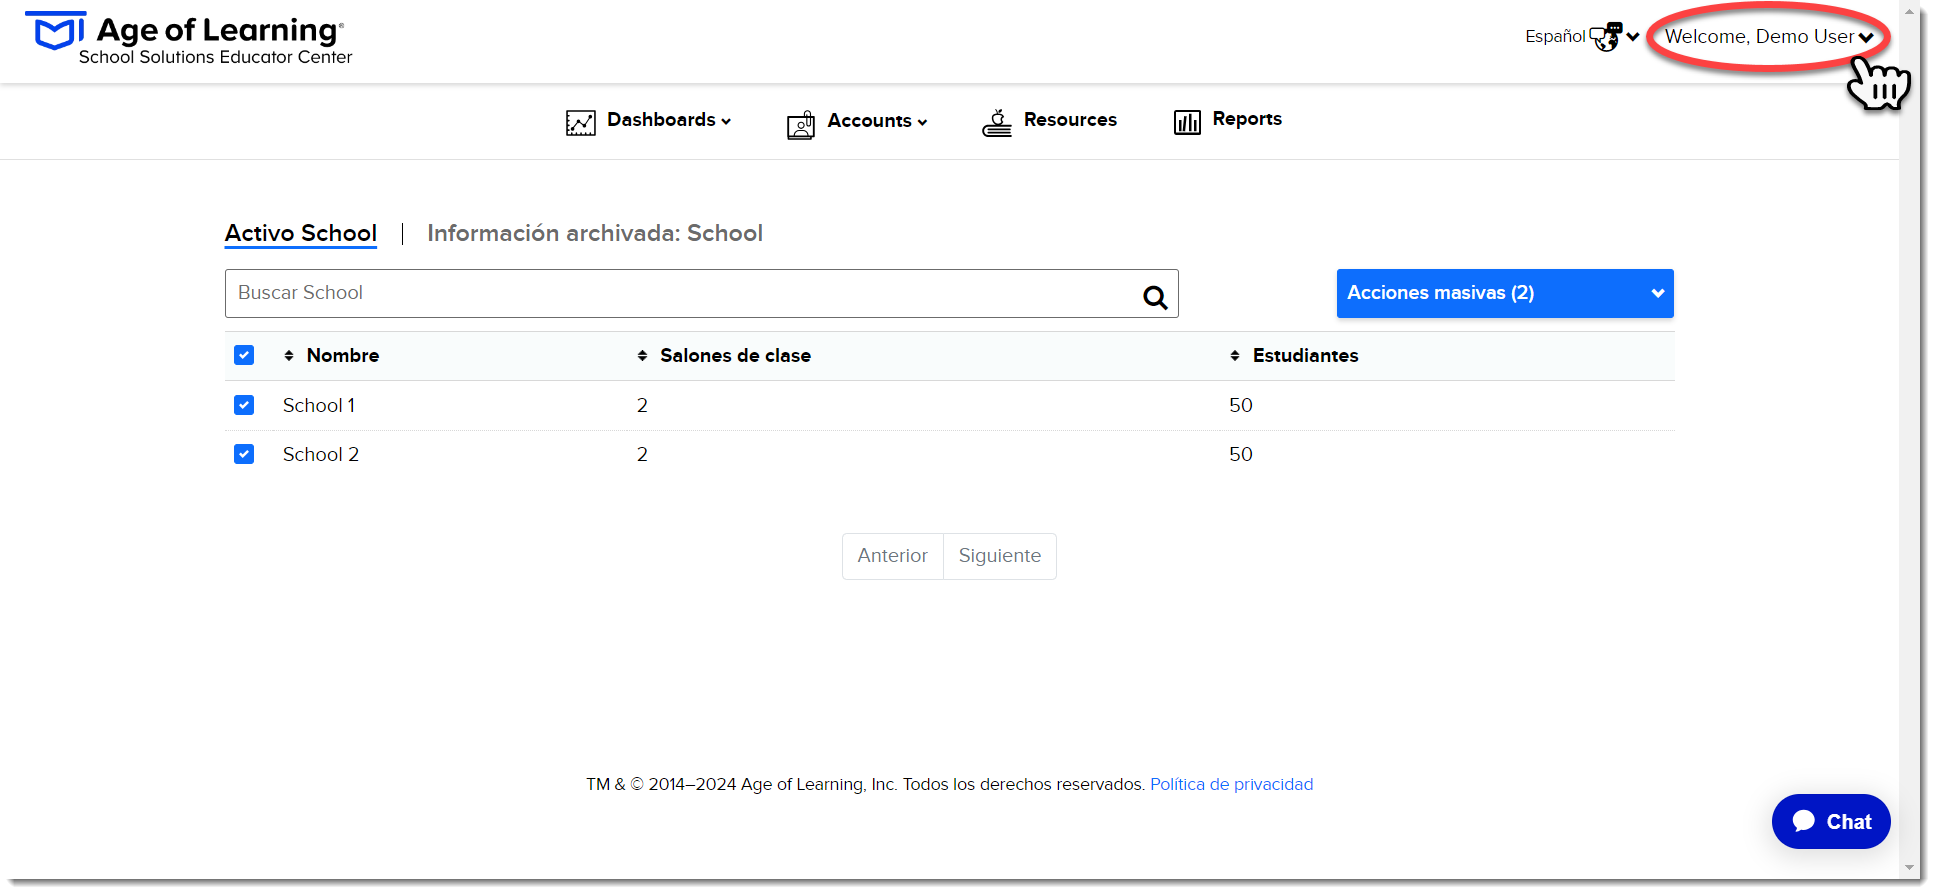Click the Dashboards chart icon
This screenshot has width=1935, height=894.
tap(581, 123)
